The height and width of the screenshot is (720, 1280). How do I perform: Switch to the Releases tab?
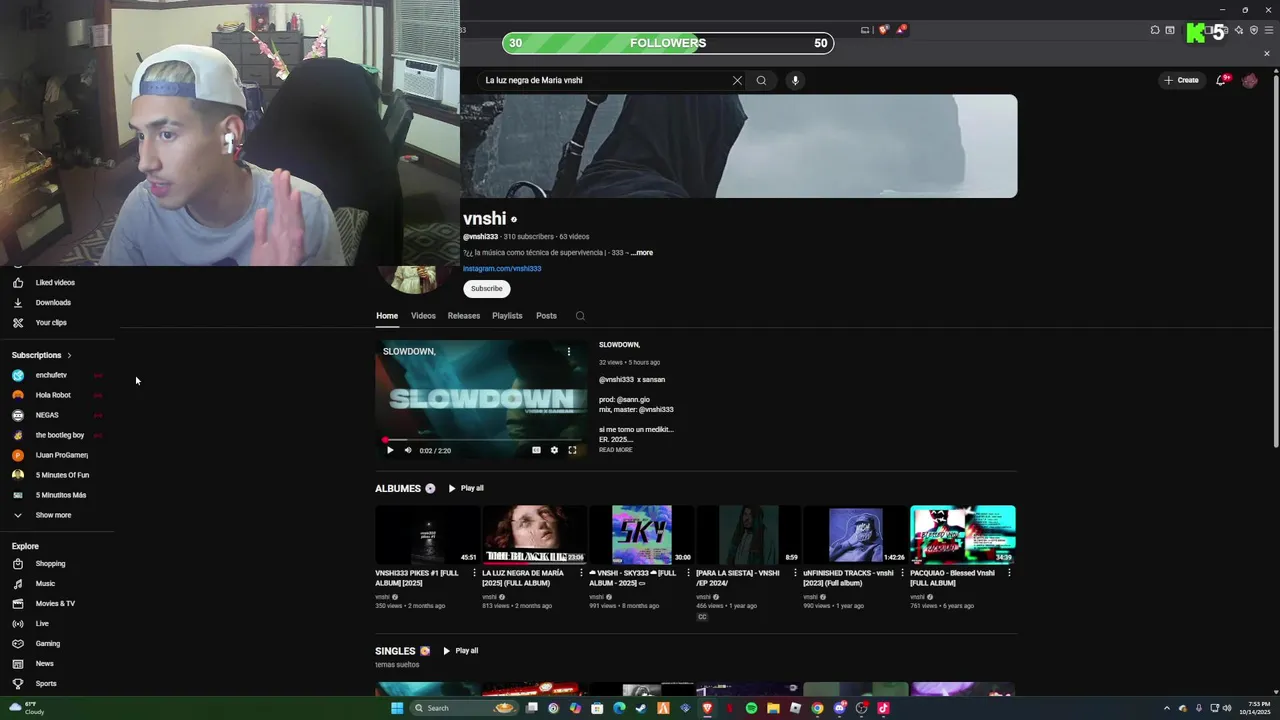(x=464, y=316)
